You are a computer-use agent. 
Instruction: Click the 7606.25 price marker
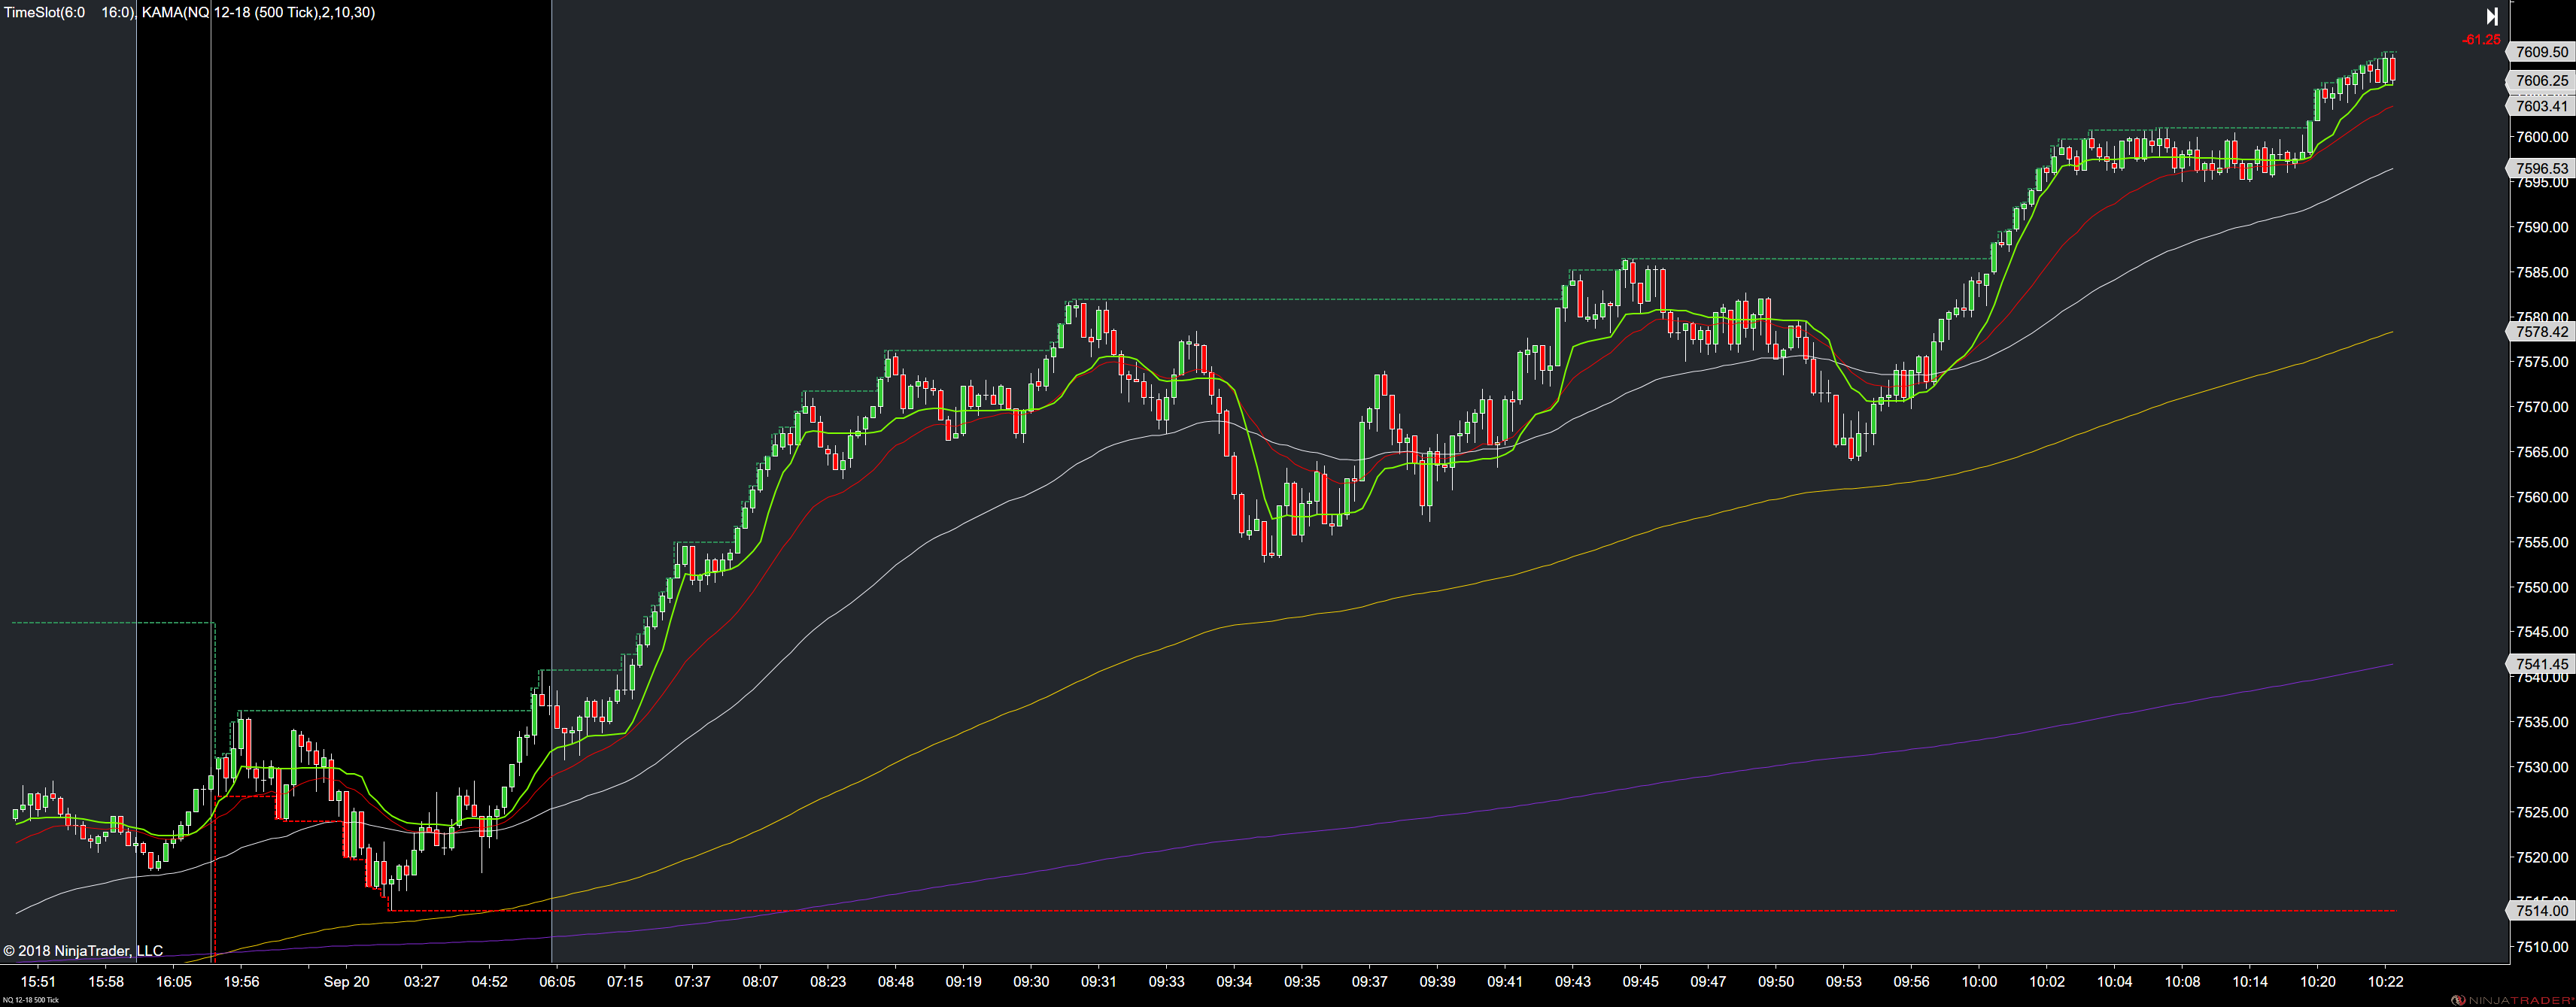coord(2541,81)
